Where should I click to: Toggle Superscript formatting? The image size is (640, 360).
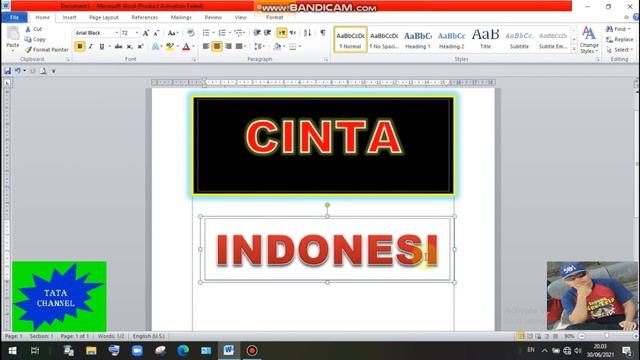tap(140, 47)
